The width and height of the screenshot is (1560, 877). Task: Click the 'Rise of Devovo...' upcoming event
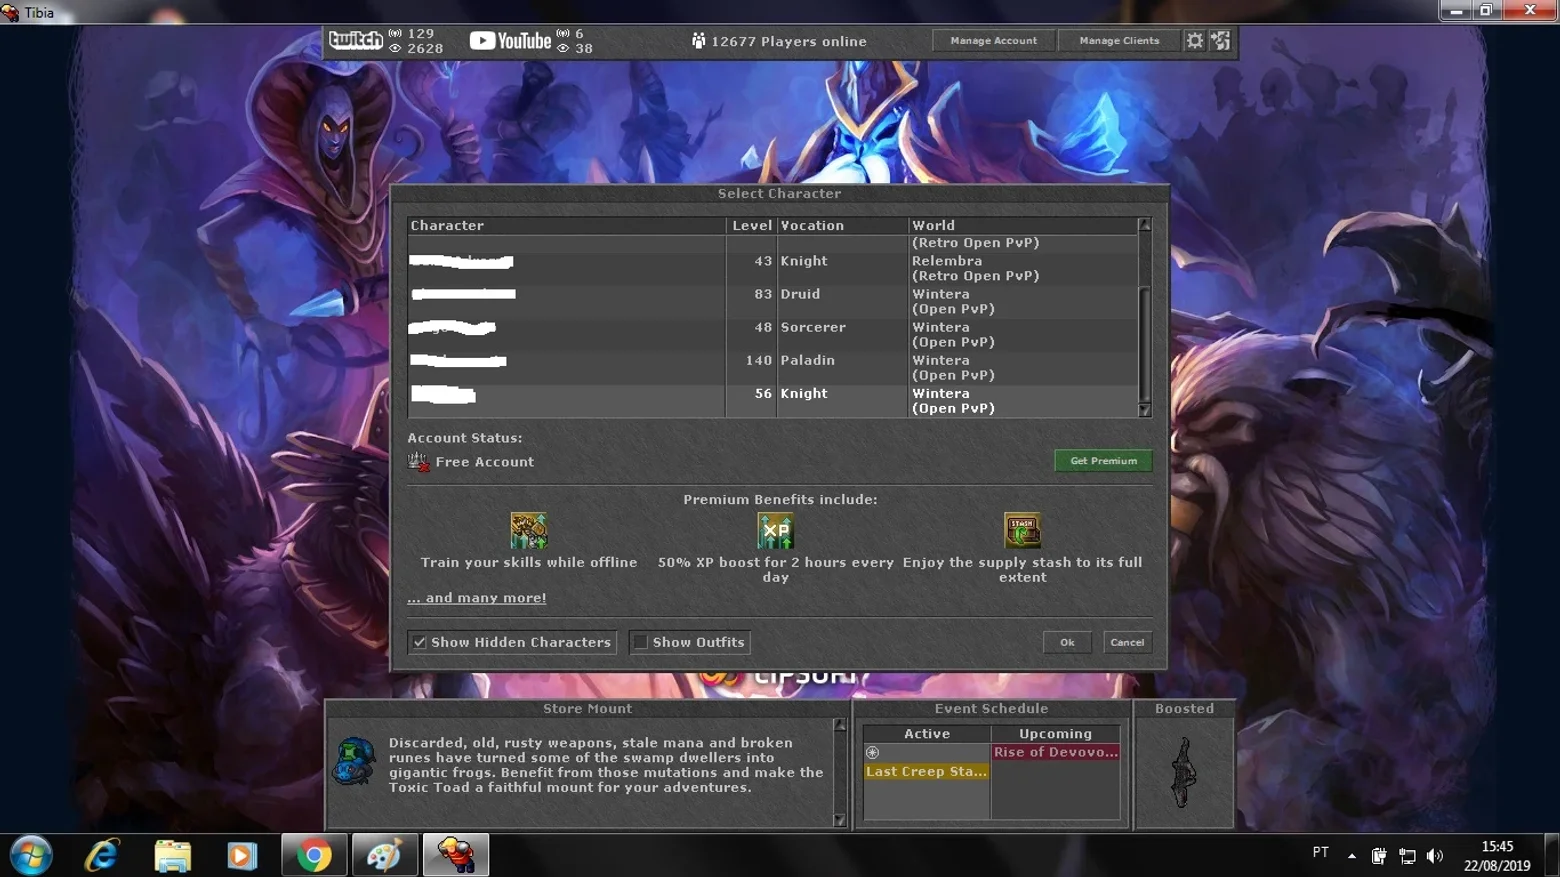(x=1056, y=752)
